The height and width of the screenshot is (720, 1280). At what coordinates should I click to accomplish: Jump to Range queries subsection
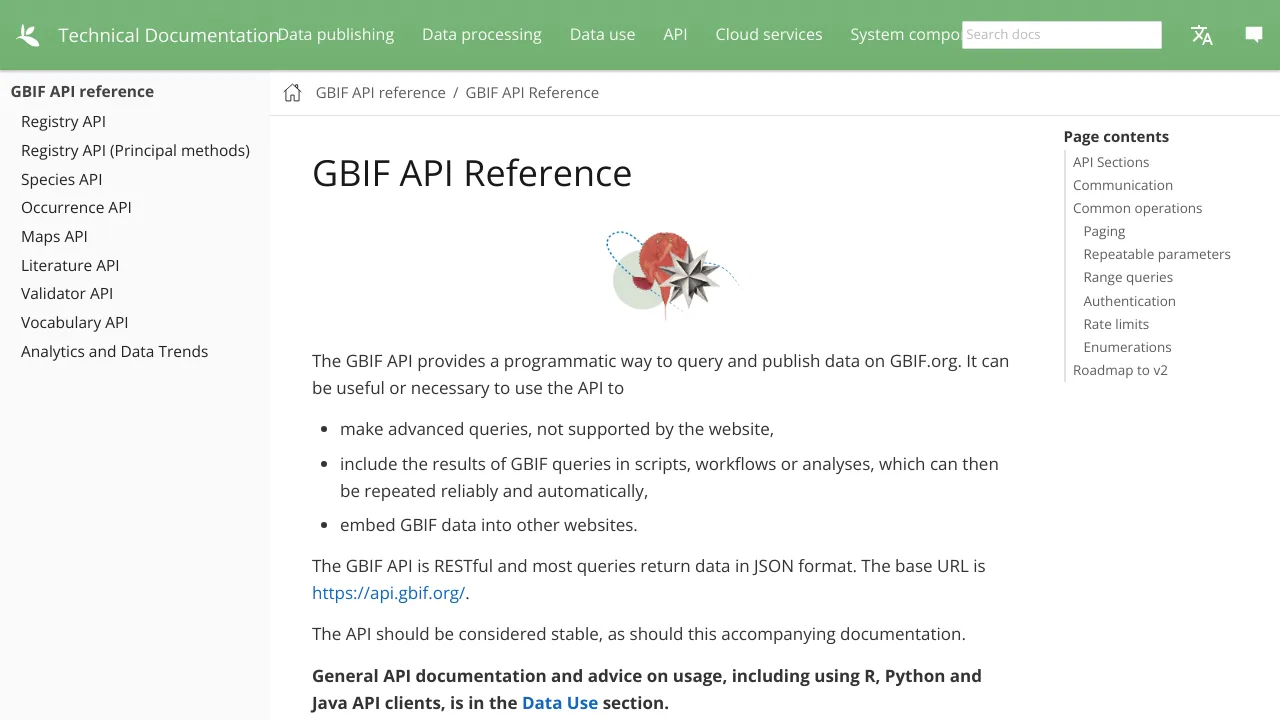pyautogui.click(x=1128, y=277)
